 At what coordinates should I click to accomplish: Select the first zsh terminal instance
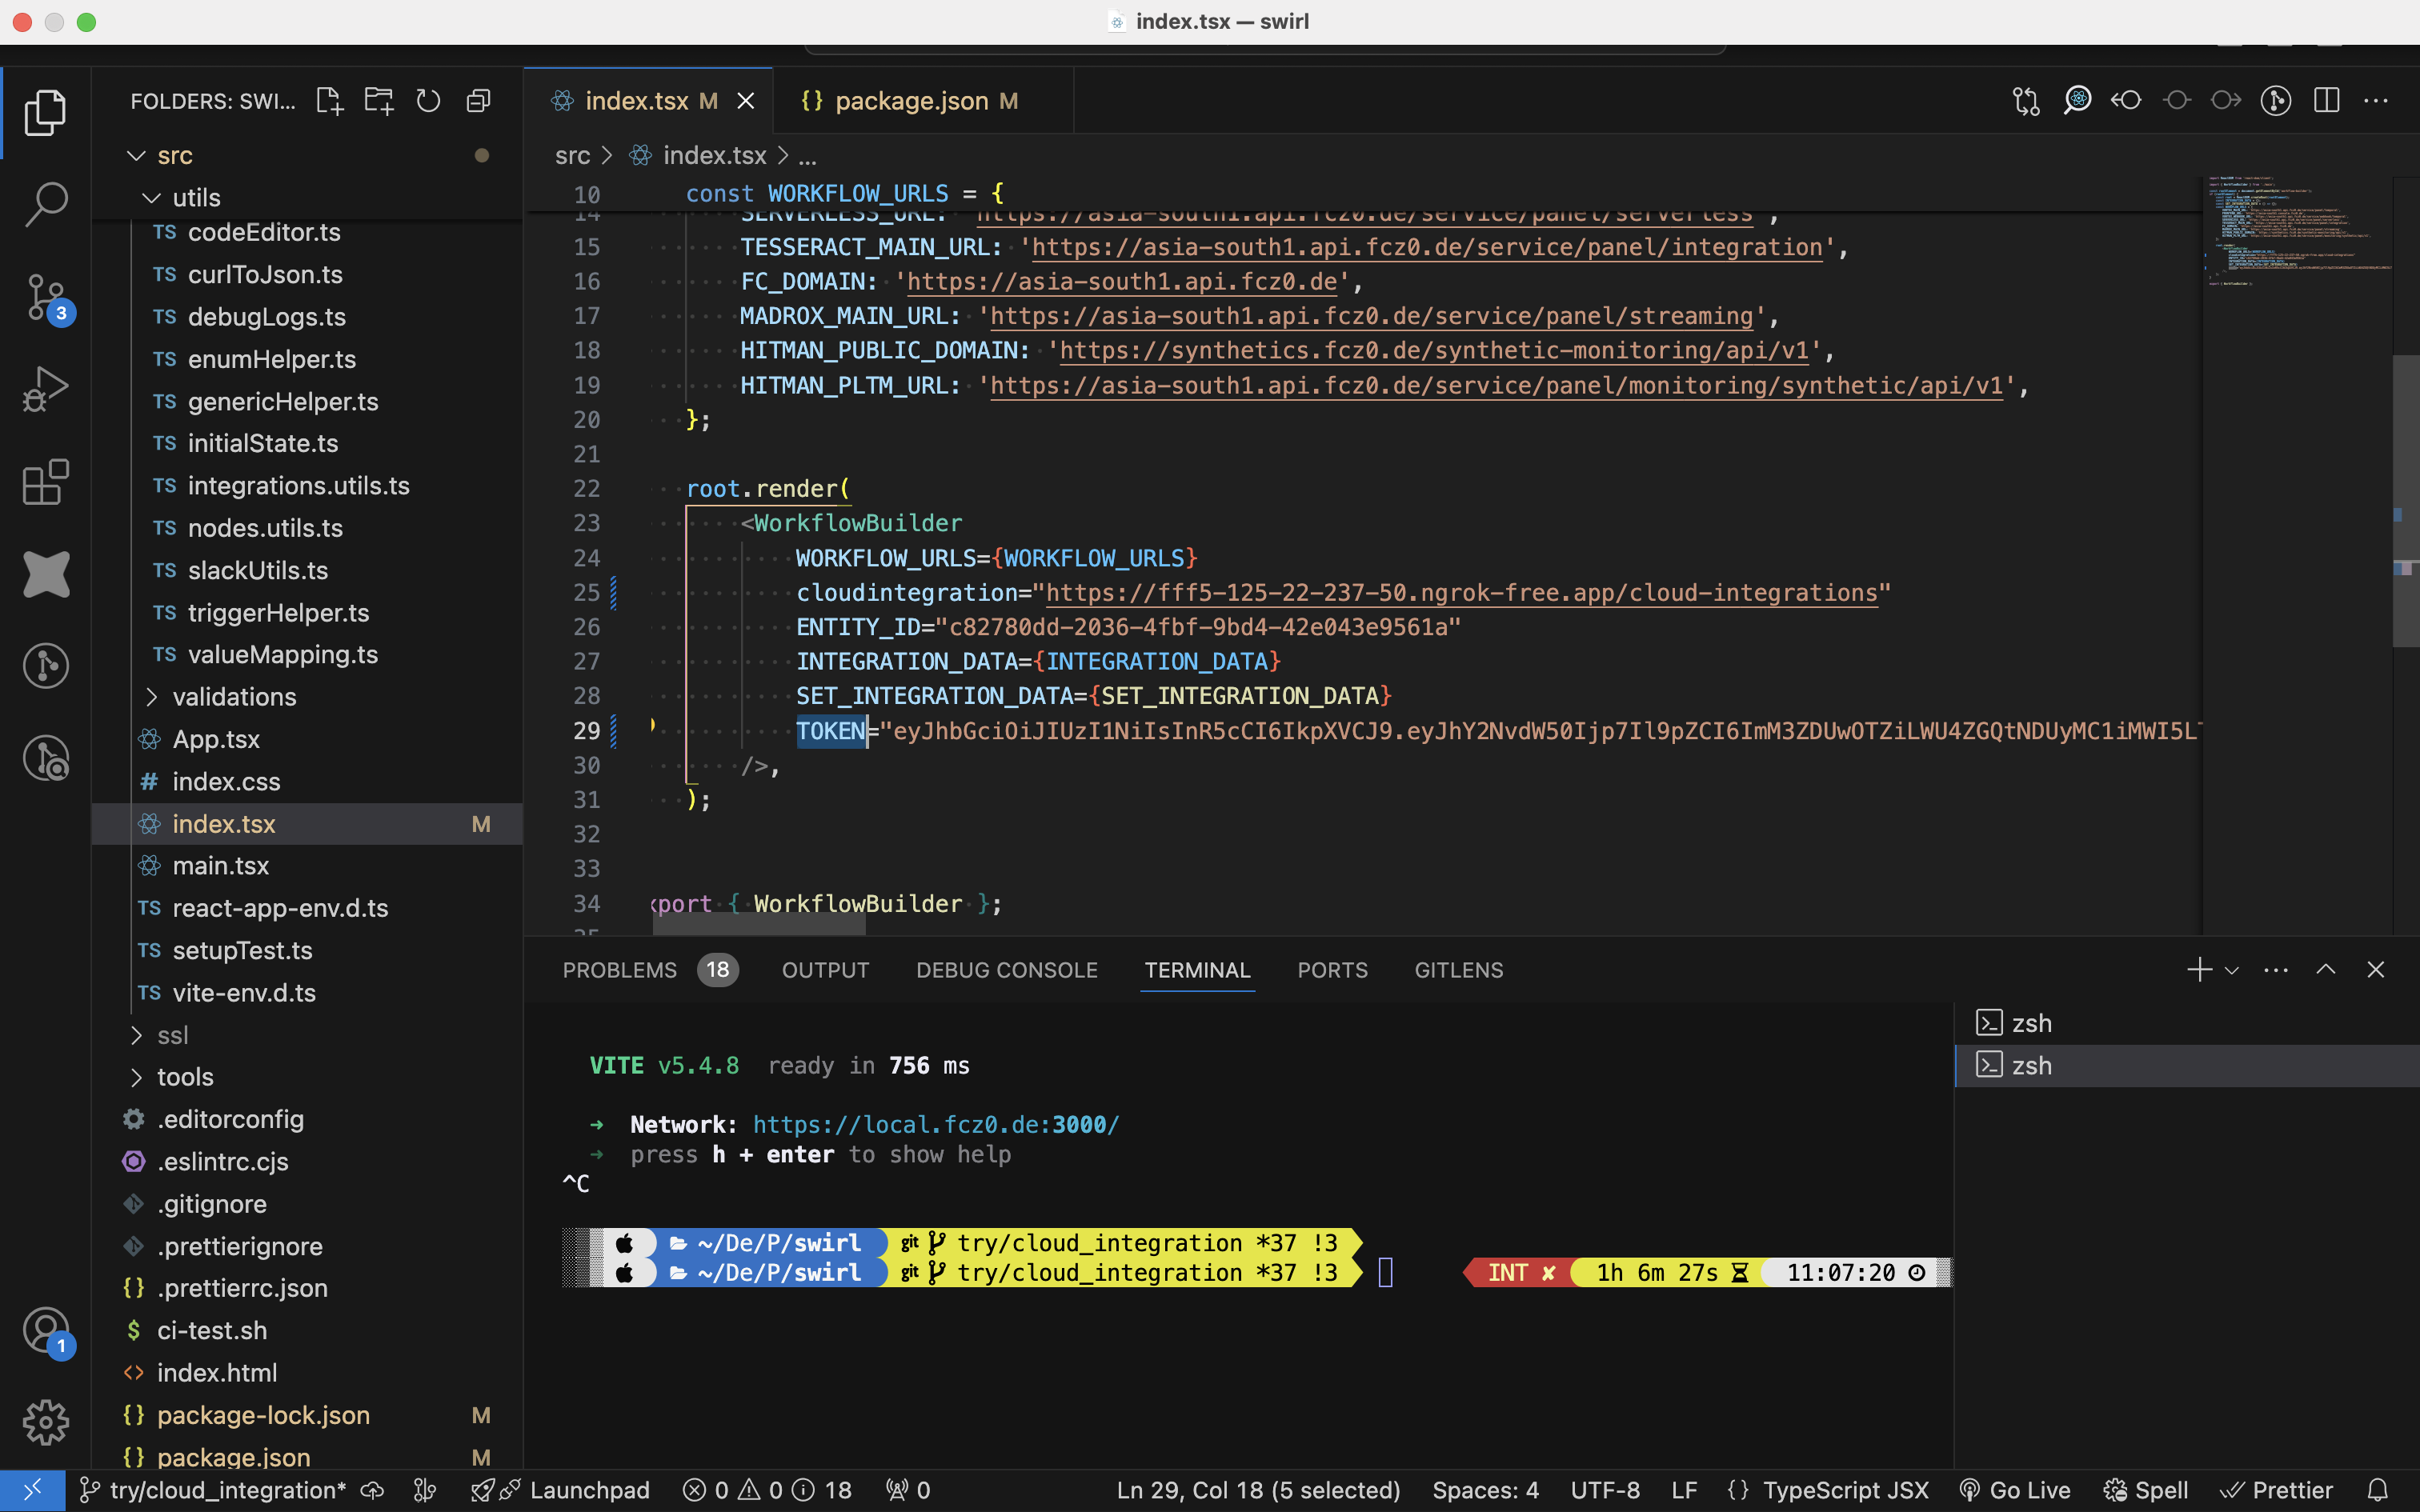click(2186, 1023)
